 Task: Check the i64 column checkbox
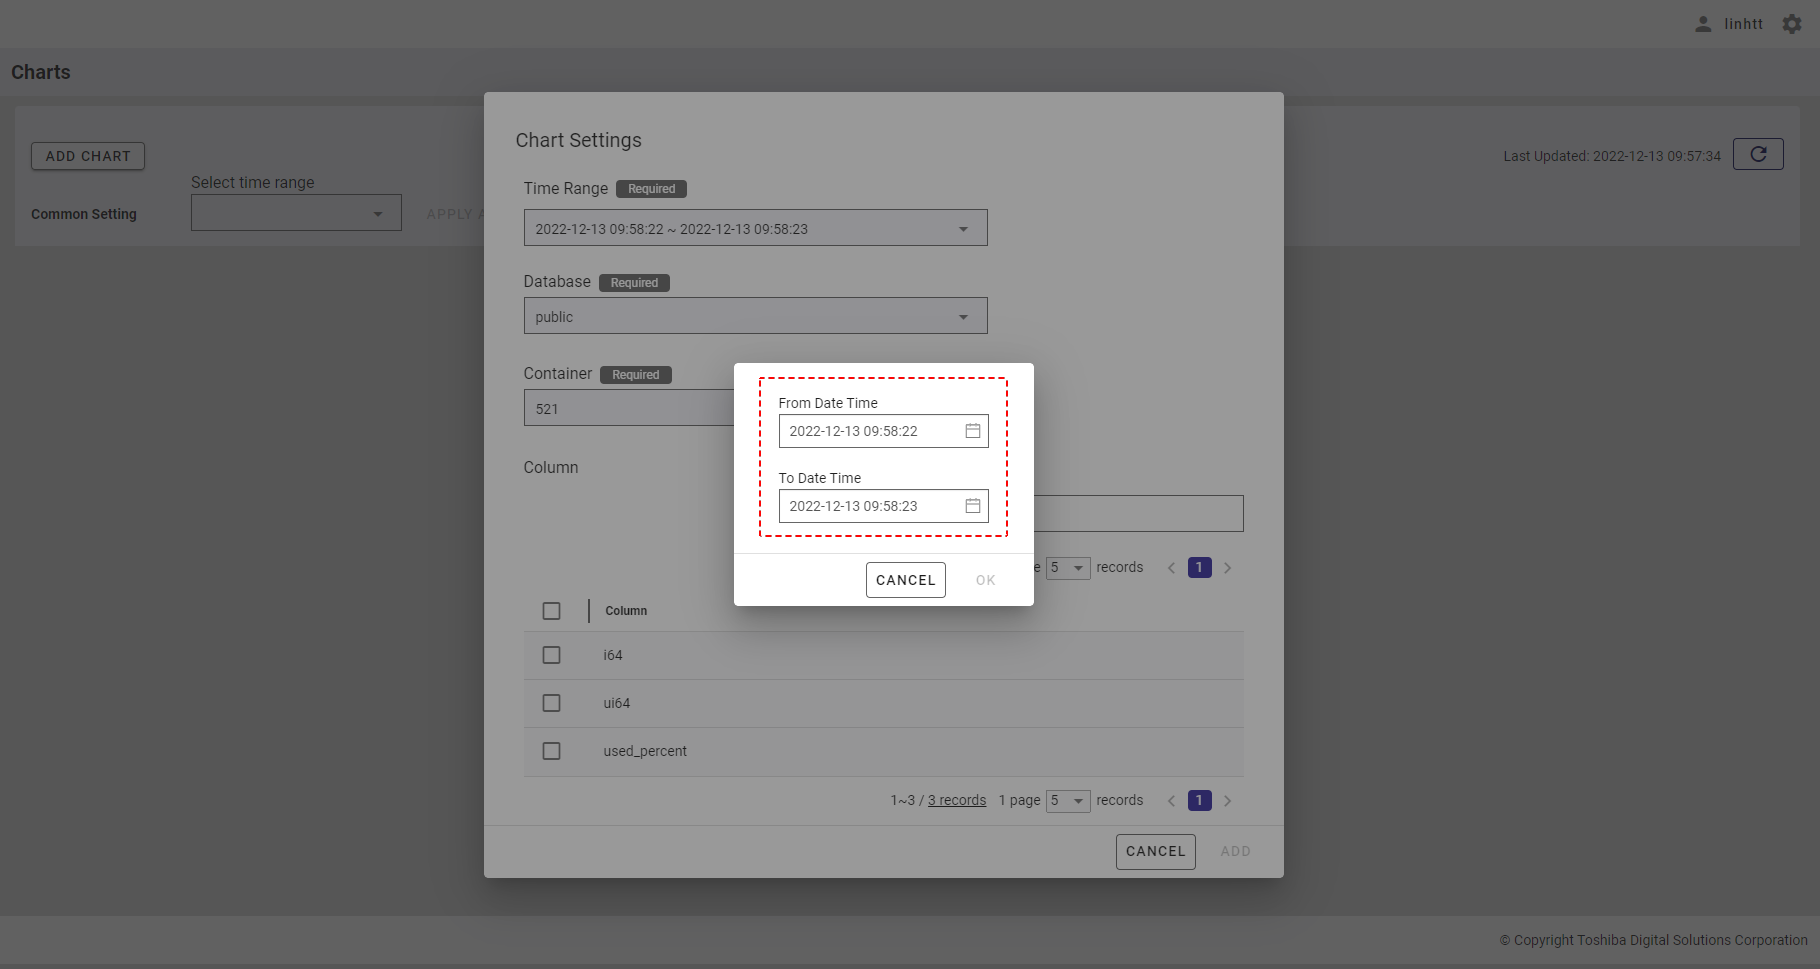(551, 655)
